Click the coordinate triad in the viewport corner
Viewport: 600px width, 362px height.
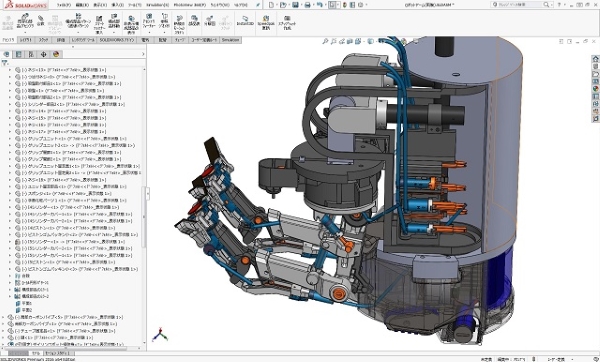[x=160, y=335]
